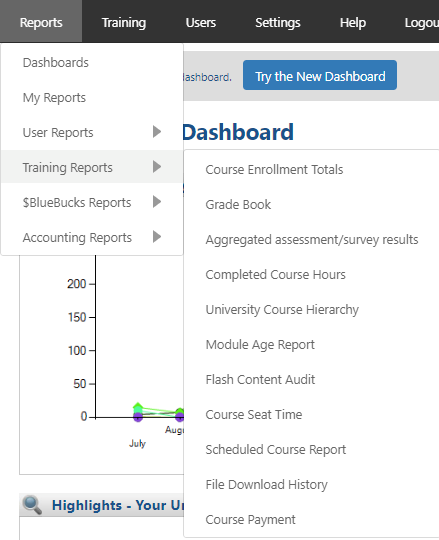
Task: Choose Aggregated assessment/survey results
Action: (x=311, y=239)
